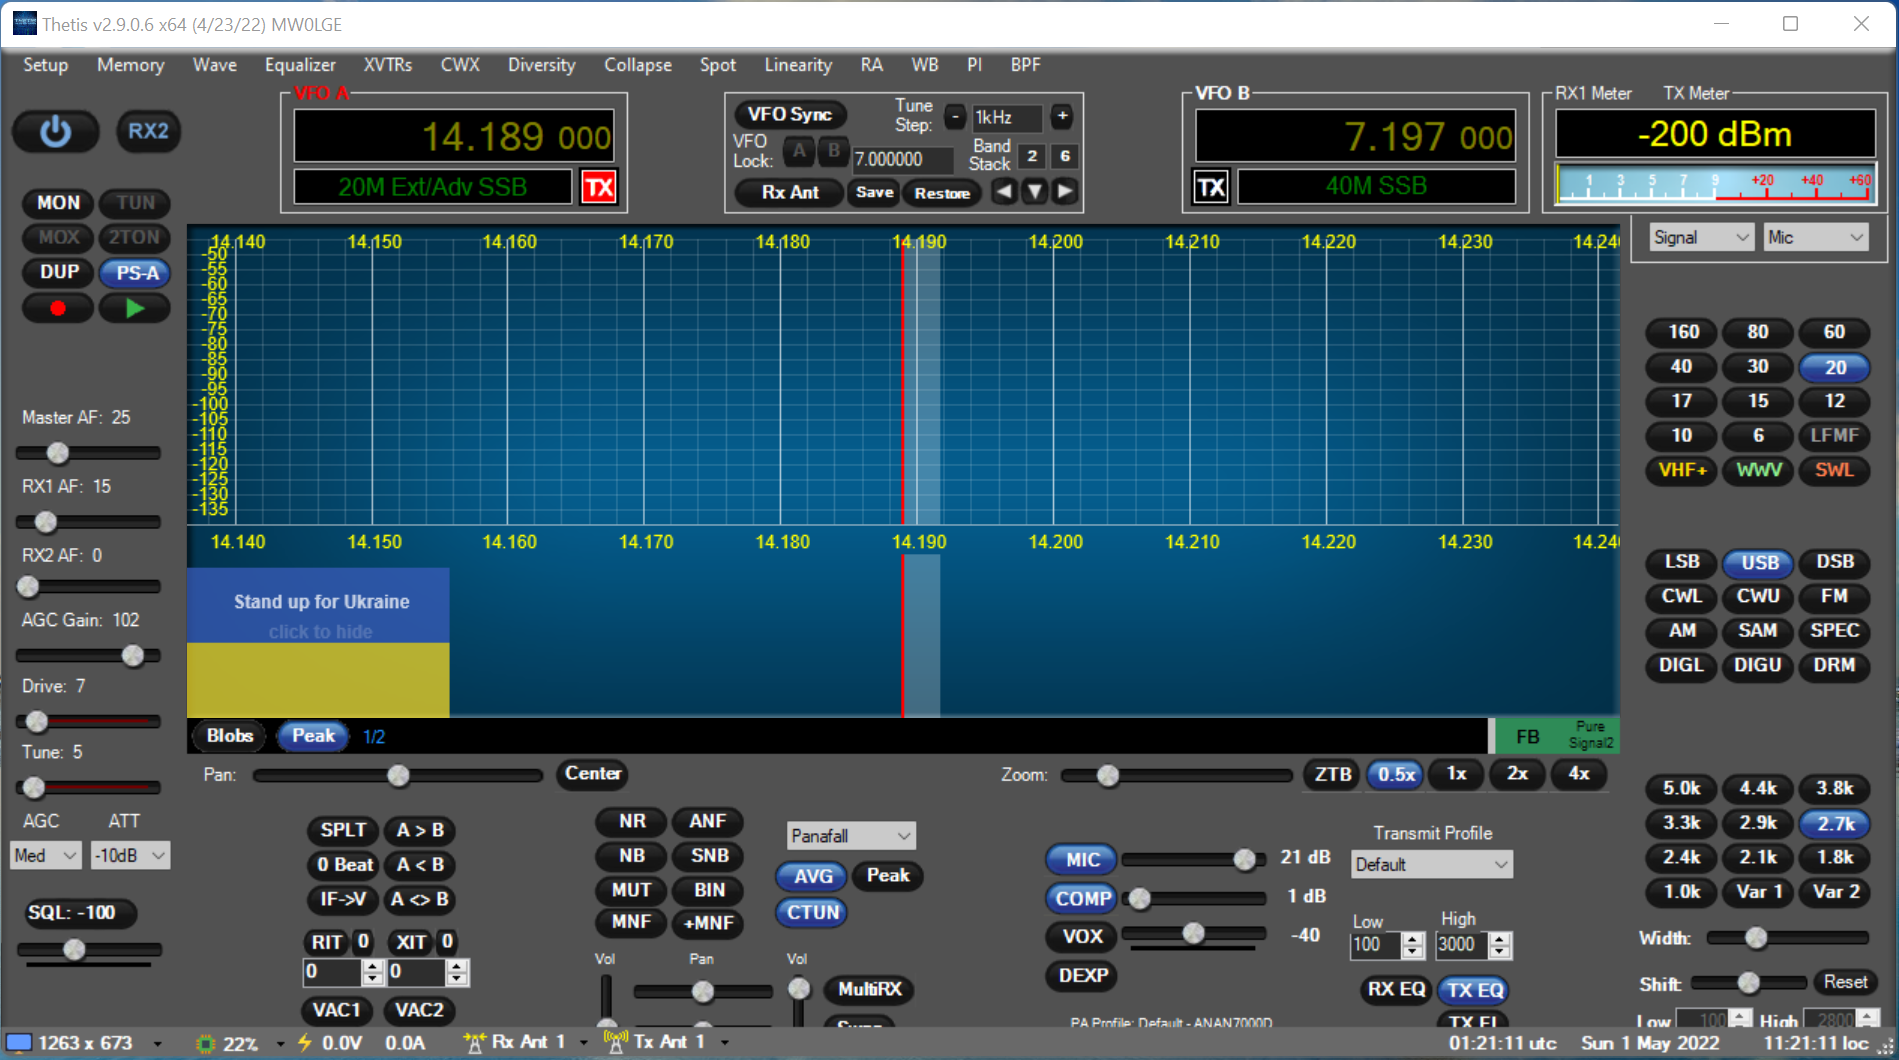Screen dimensions: 1899x1060
Task: Expand the Transmit Profile dropdown
Action: click(x=1431, y=865)
